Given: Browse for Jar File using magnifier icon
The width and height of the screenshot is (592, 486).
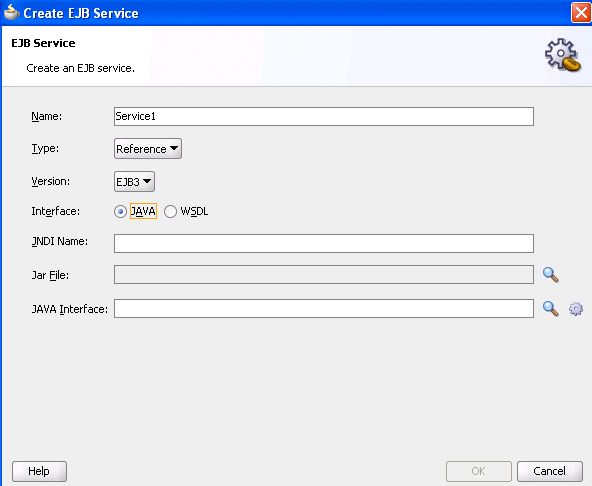Looking at the screenshot, I should [x=550, y=275].
